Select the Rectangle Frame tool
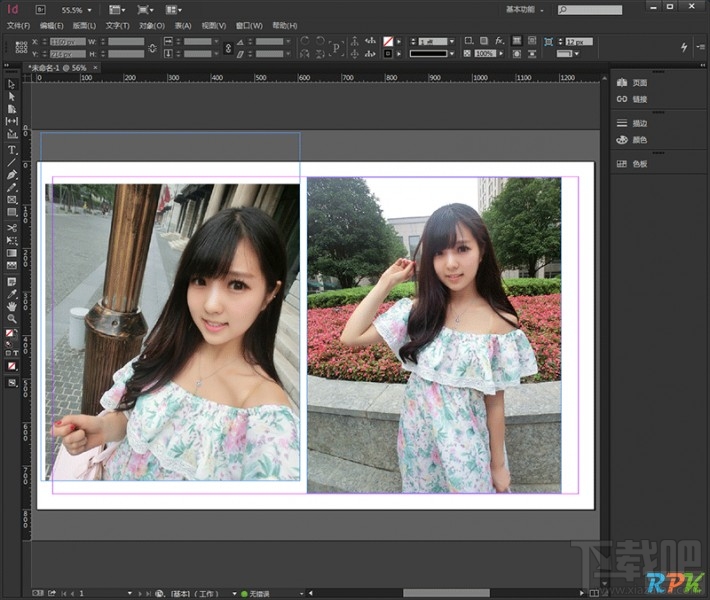The image size is (710, 600). 12,200
